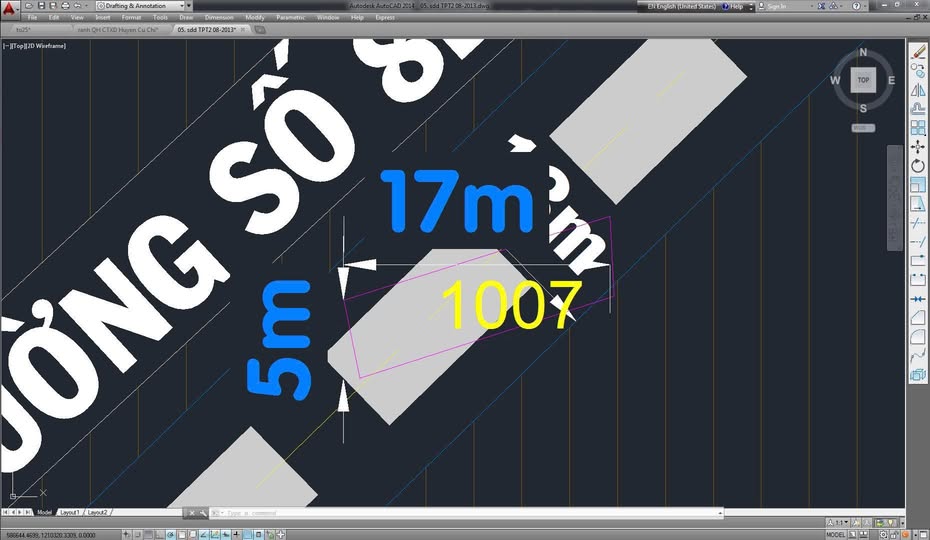The image size is (930, 540).
Task: Click the N compass direction on ViewCube
Action: [863, 52]
